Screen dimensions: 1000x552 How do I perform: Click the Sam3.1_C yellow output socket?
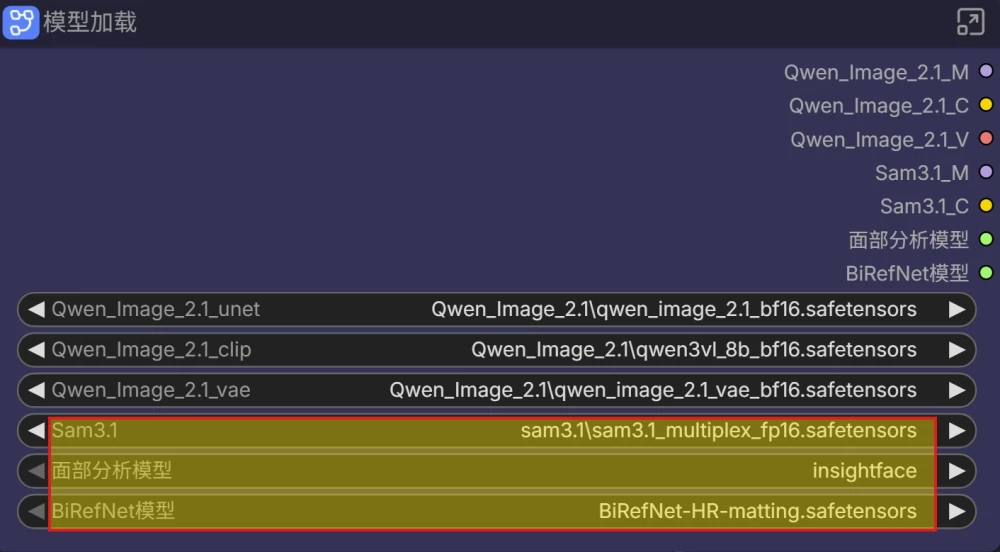point(986,205)
